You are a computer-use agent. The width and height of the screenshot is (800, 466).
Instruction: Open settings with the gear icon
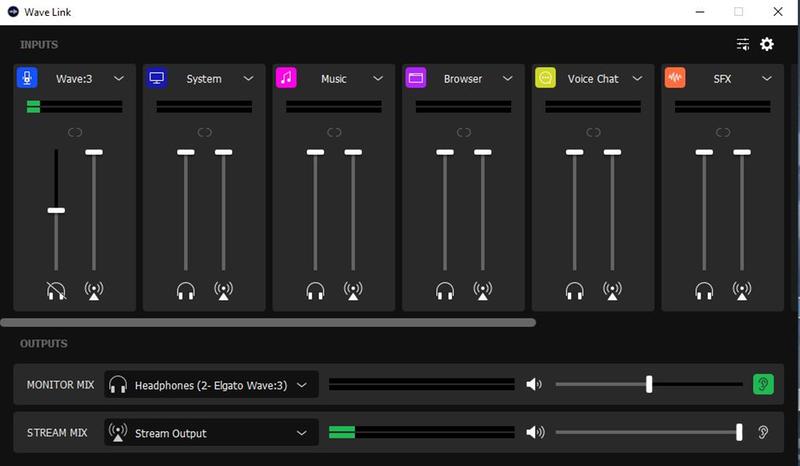767,44
